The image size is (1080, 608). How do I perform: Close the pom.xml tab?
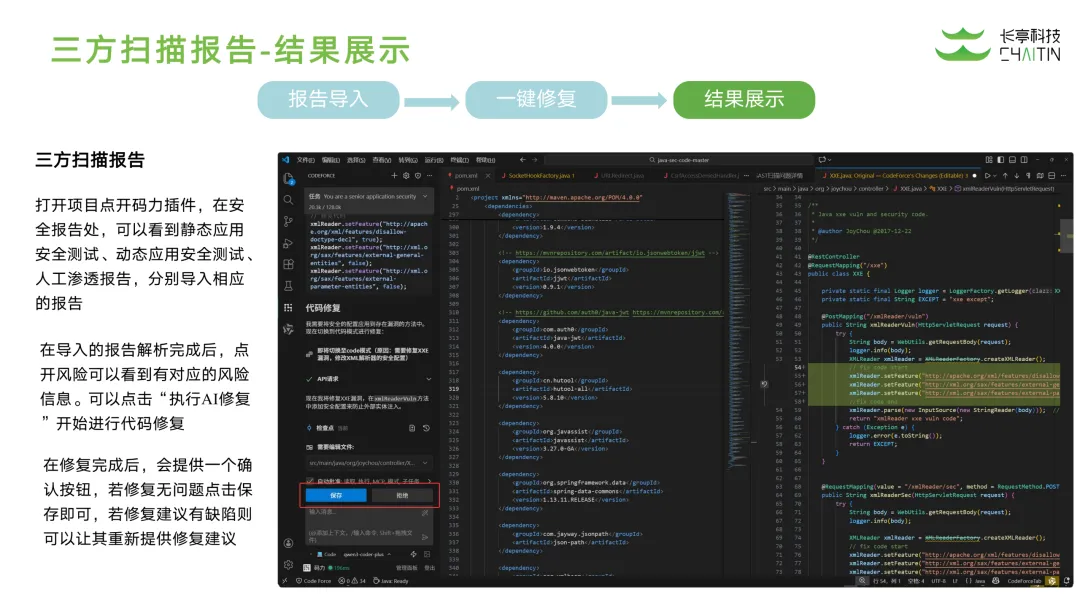click(x=488, y=176)
